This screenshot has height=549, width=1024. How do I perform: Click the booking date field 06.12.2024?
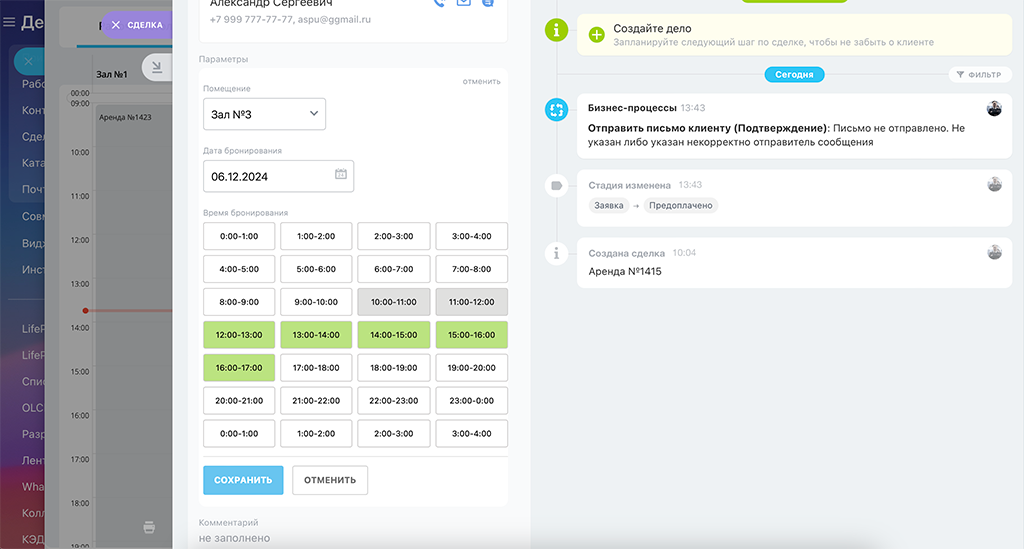[268, 176]
